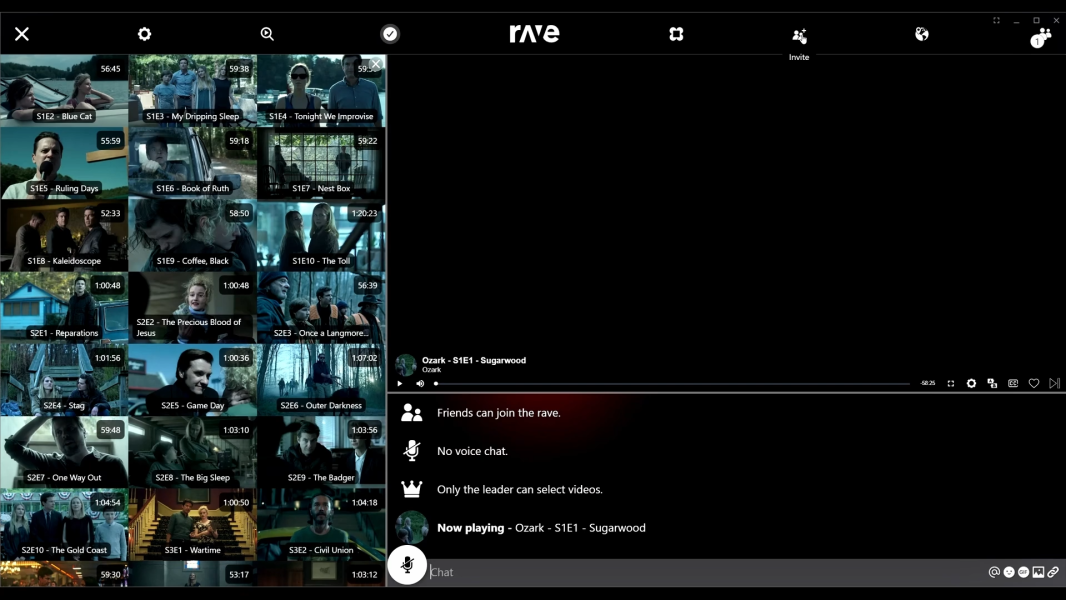Select episode S1E3 - My Dripping Sleep
This screenshot has height=600, width=1066.
(x=192, y=91)
